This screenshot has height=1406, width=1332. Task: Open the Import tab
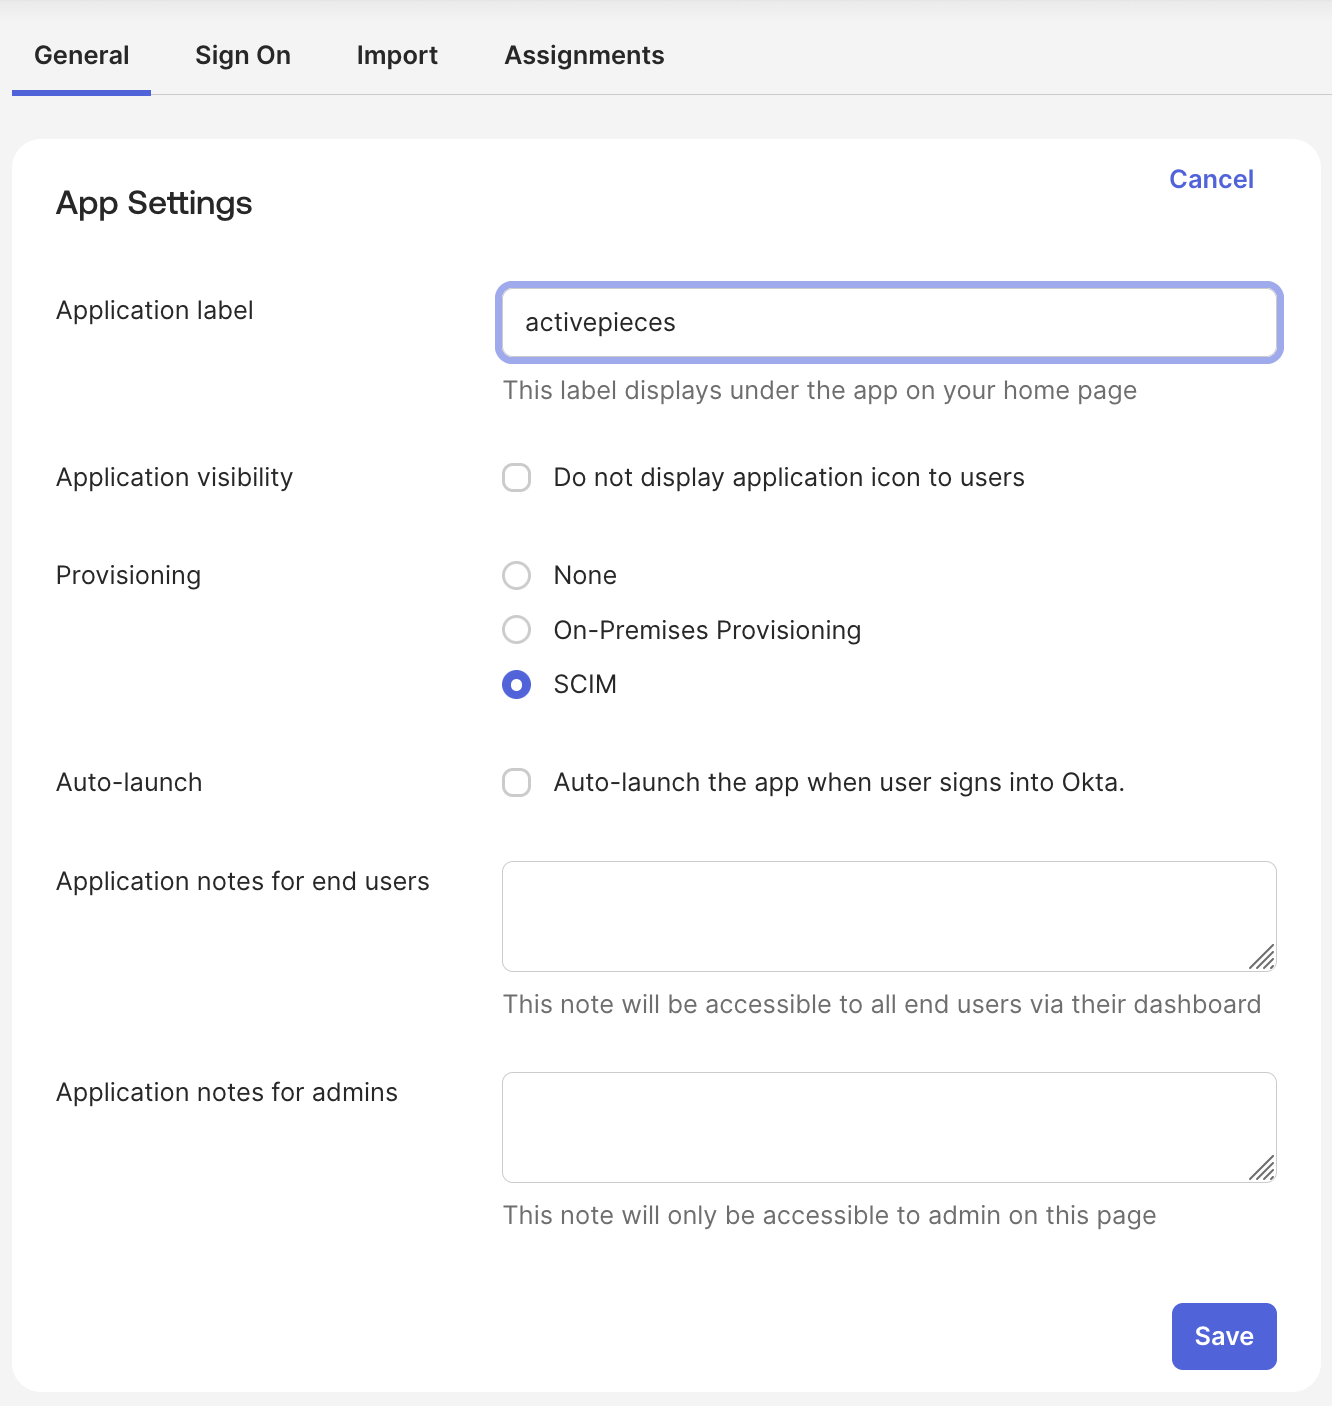tap(397, 55)
